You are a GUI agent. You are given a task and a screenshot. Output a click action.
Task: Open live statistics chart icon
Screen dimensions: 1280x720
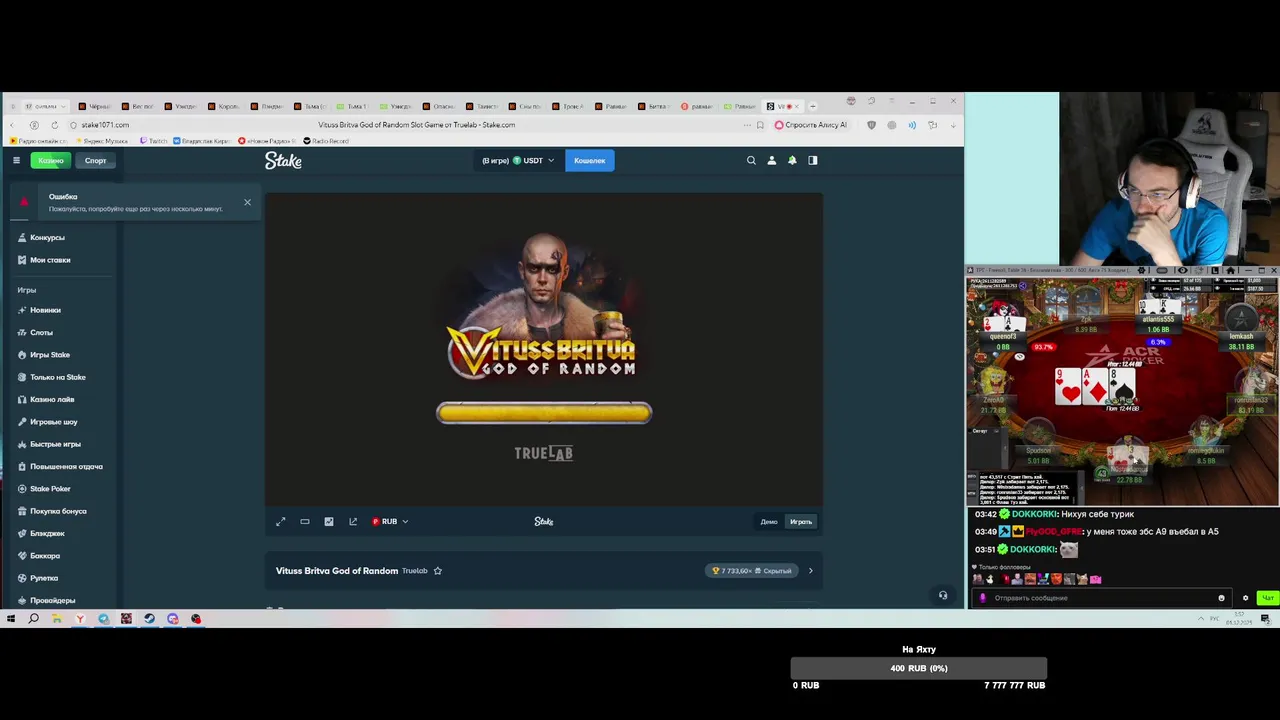point(329,521)
